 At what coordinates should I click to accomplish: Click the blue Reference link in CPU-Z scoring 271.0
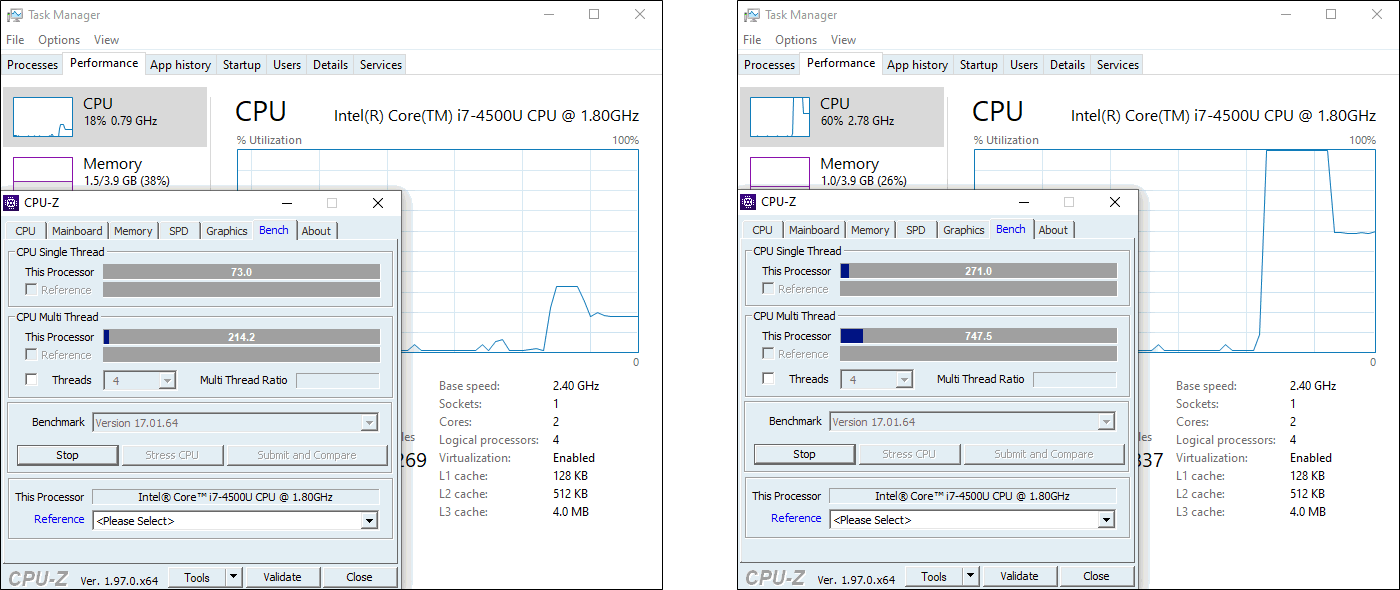pyautogui.click(x=796, y=518)
